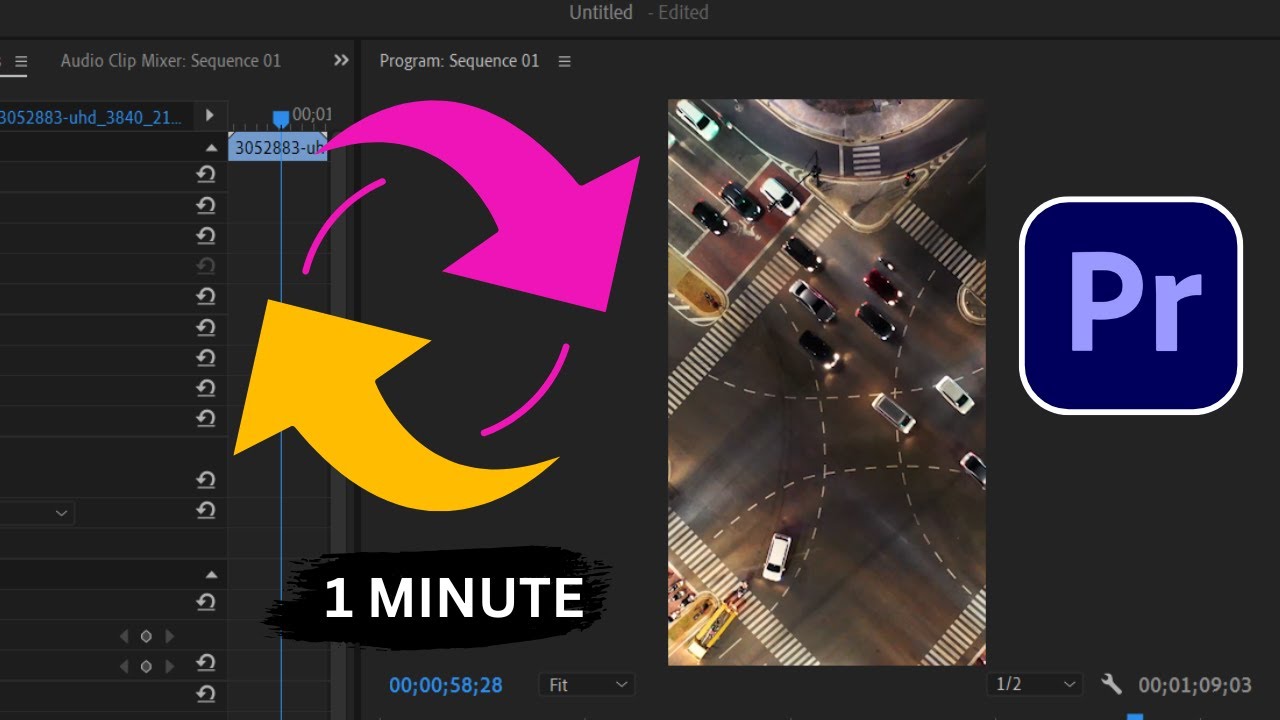Open the Program monitor panel menu icon
The width and height of the screenshot is (1280, 720).
[564, 62]
